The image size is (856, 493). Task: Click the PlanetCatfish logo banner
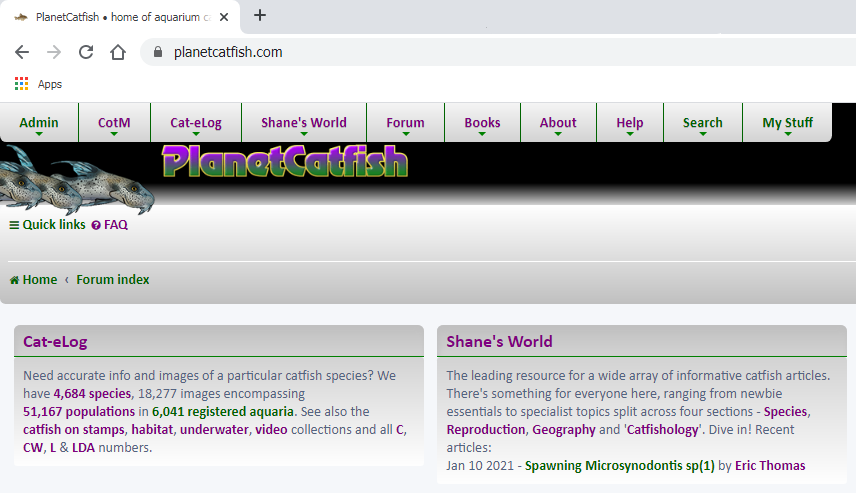pos(285,162)
